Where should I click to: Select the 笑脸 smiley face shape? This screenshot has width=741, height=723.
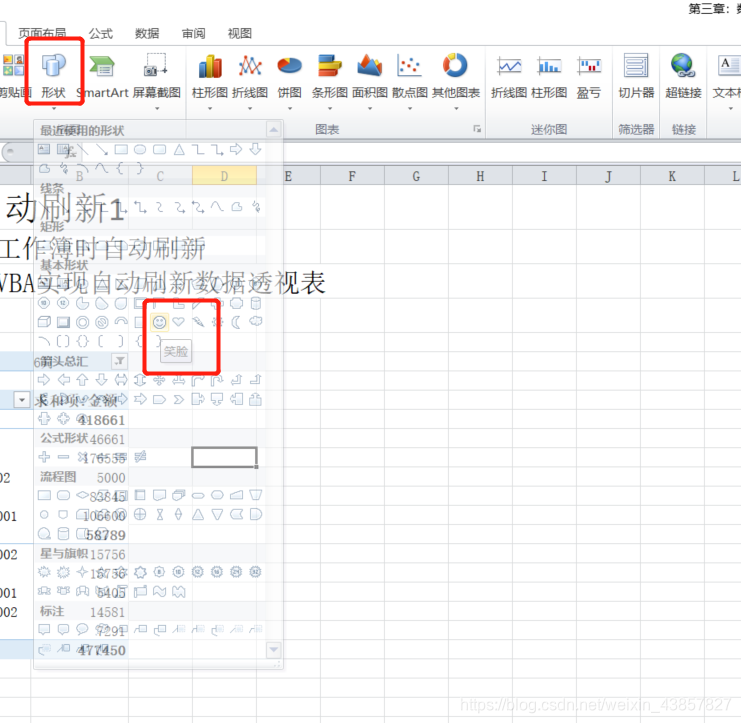click(x=160, y=322)
